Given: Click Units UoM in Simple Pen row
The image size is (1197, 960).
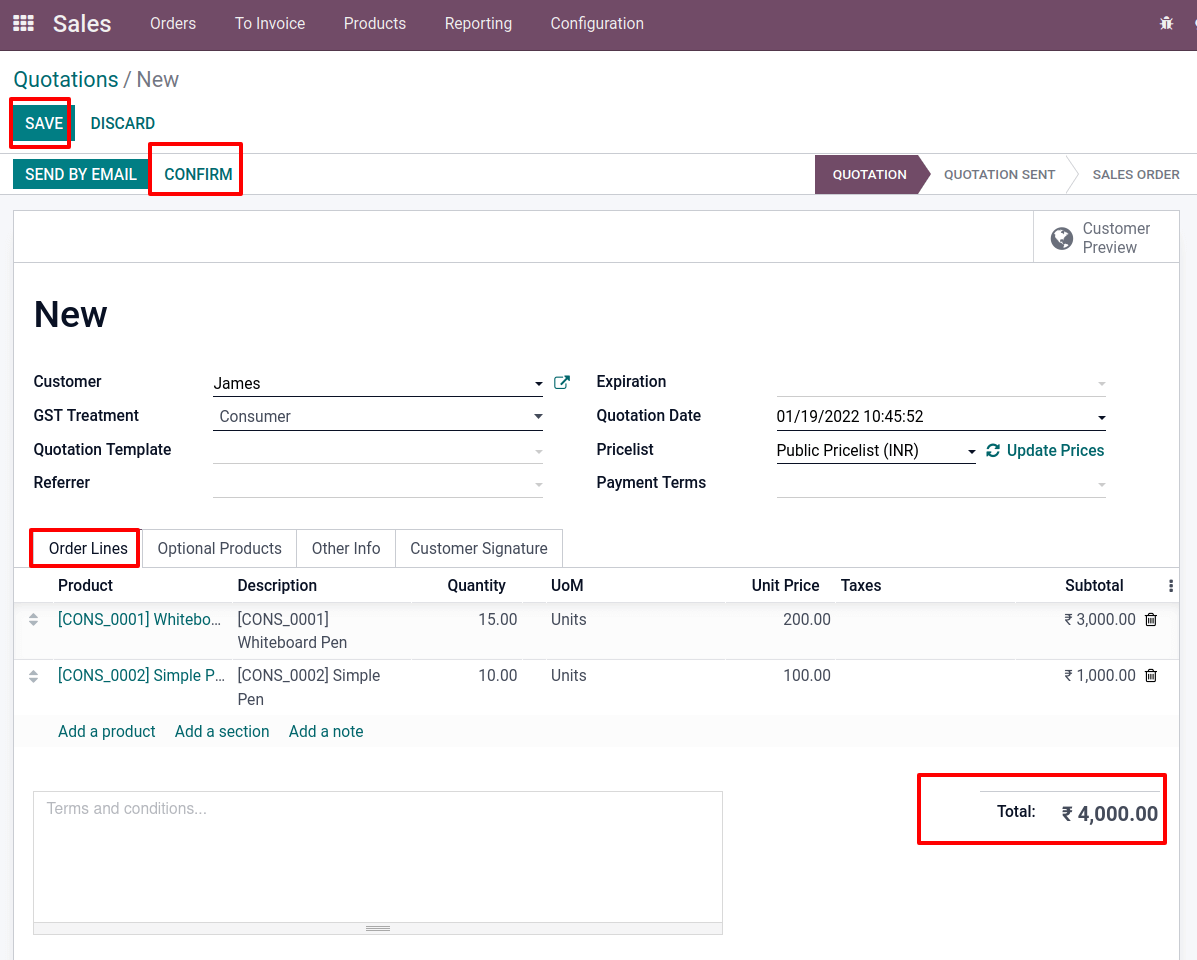Looking at the screenshot, I should pos(569,675).
